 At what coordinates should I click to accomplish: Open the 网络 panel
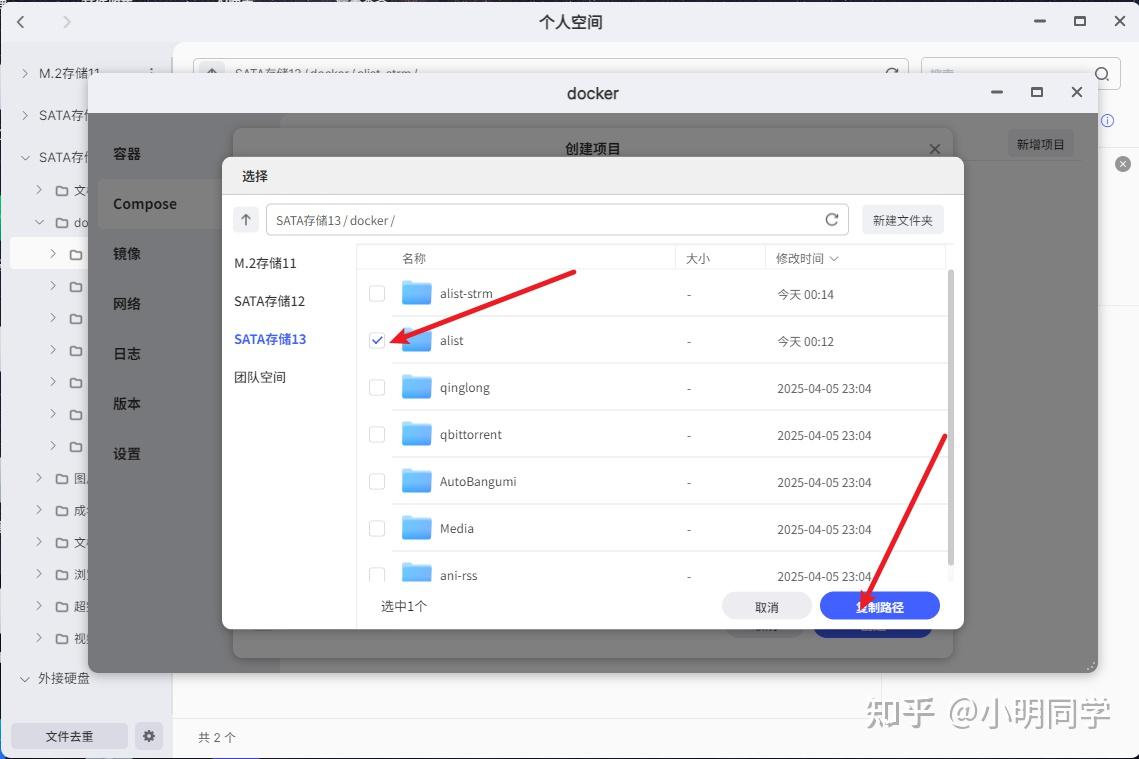[x=127, y=303]
